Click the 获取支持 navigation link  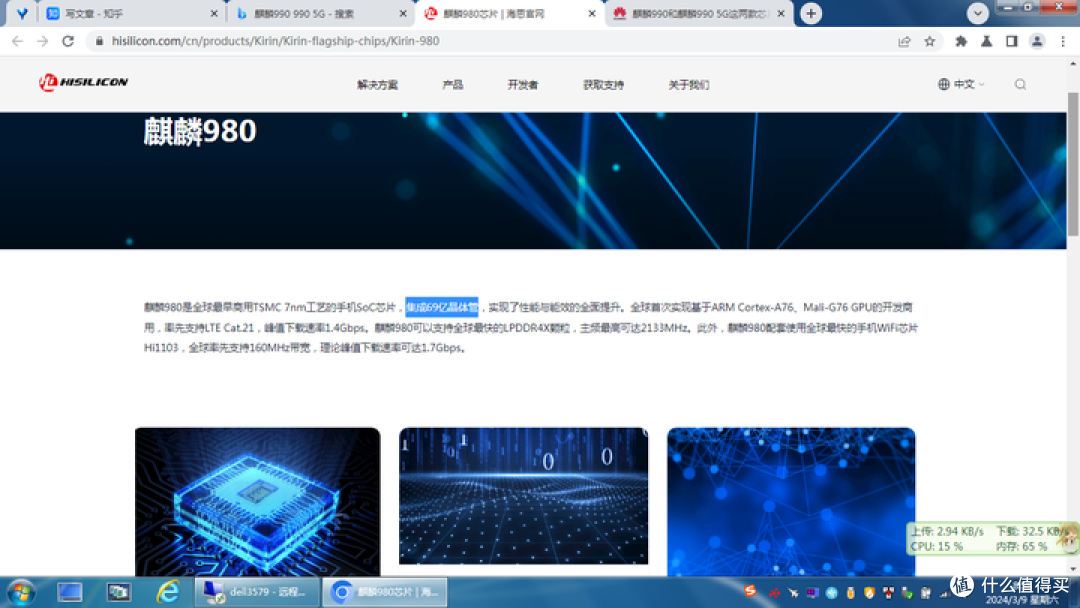[607, 85]
